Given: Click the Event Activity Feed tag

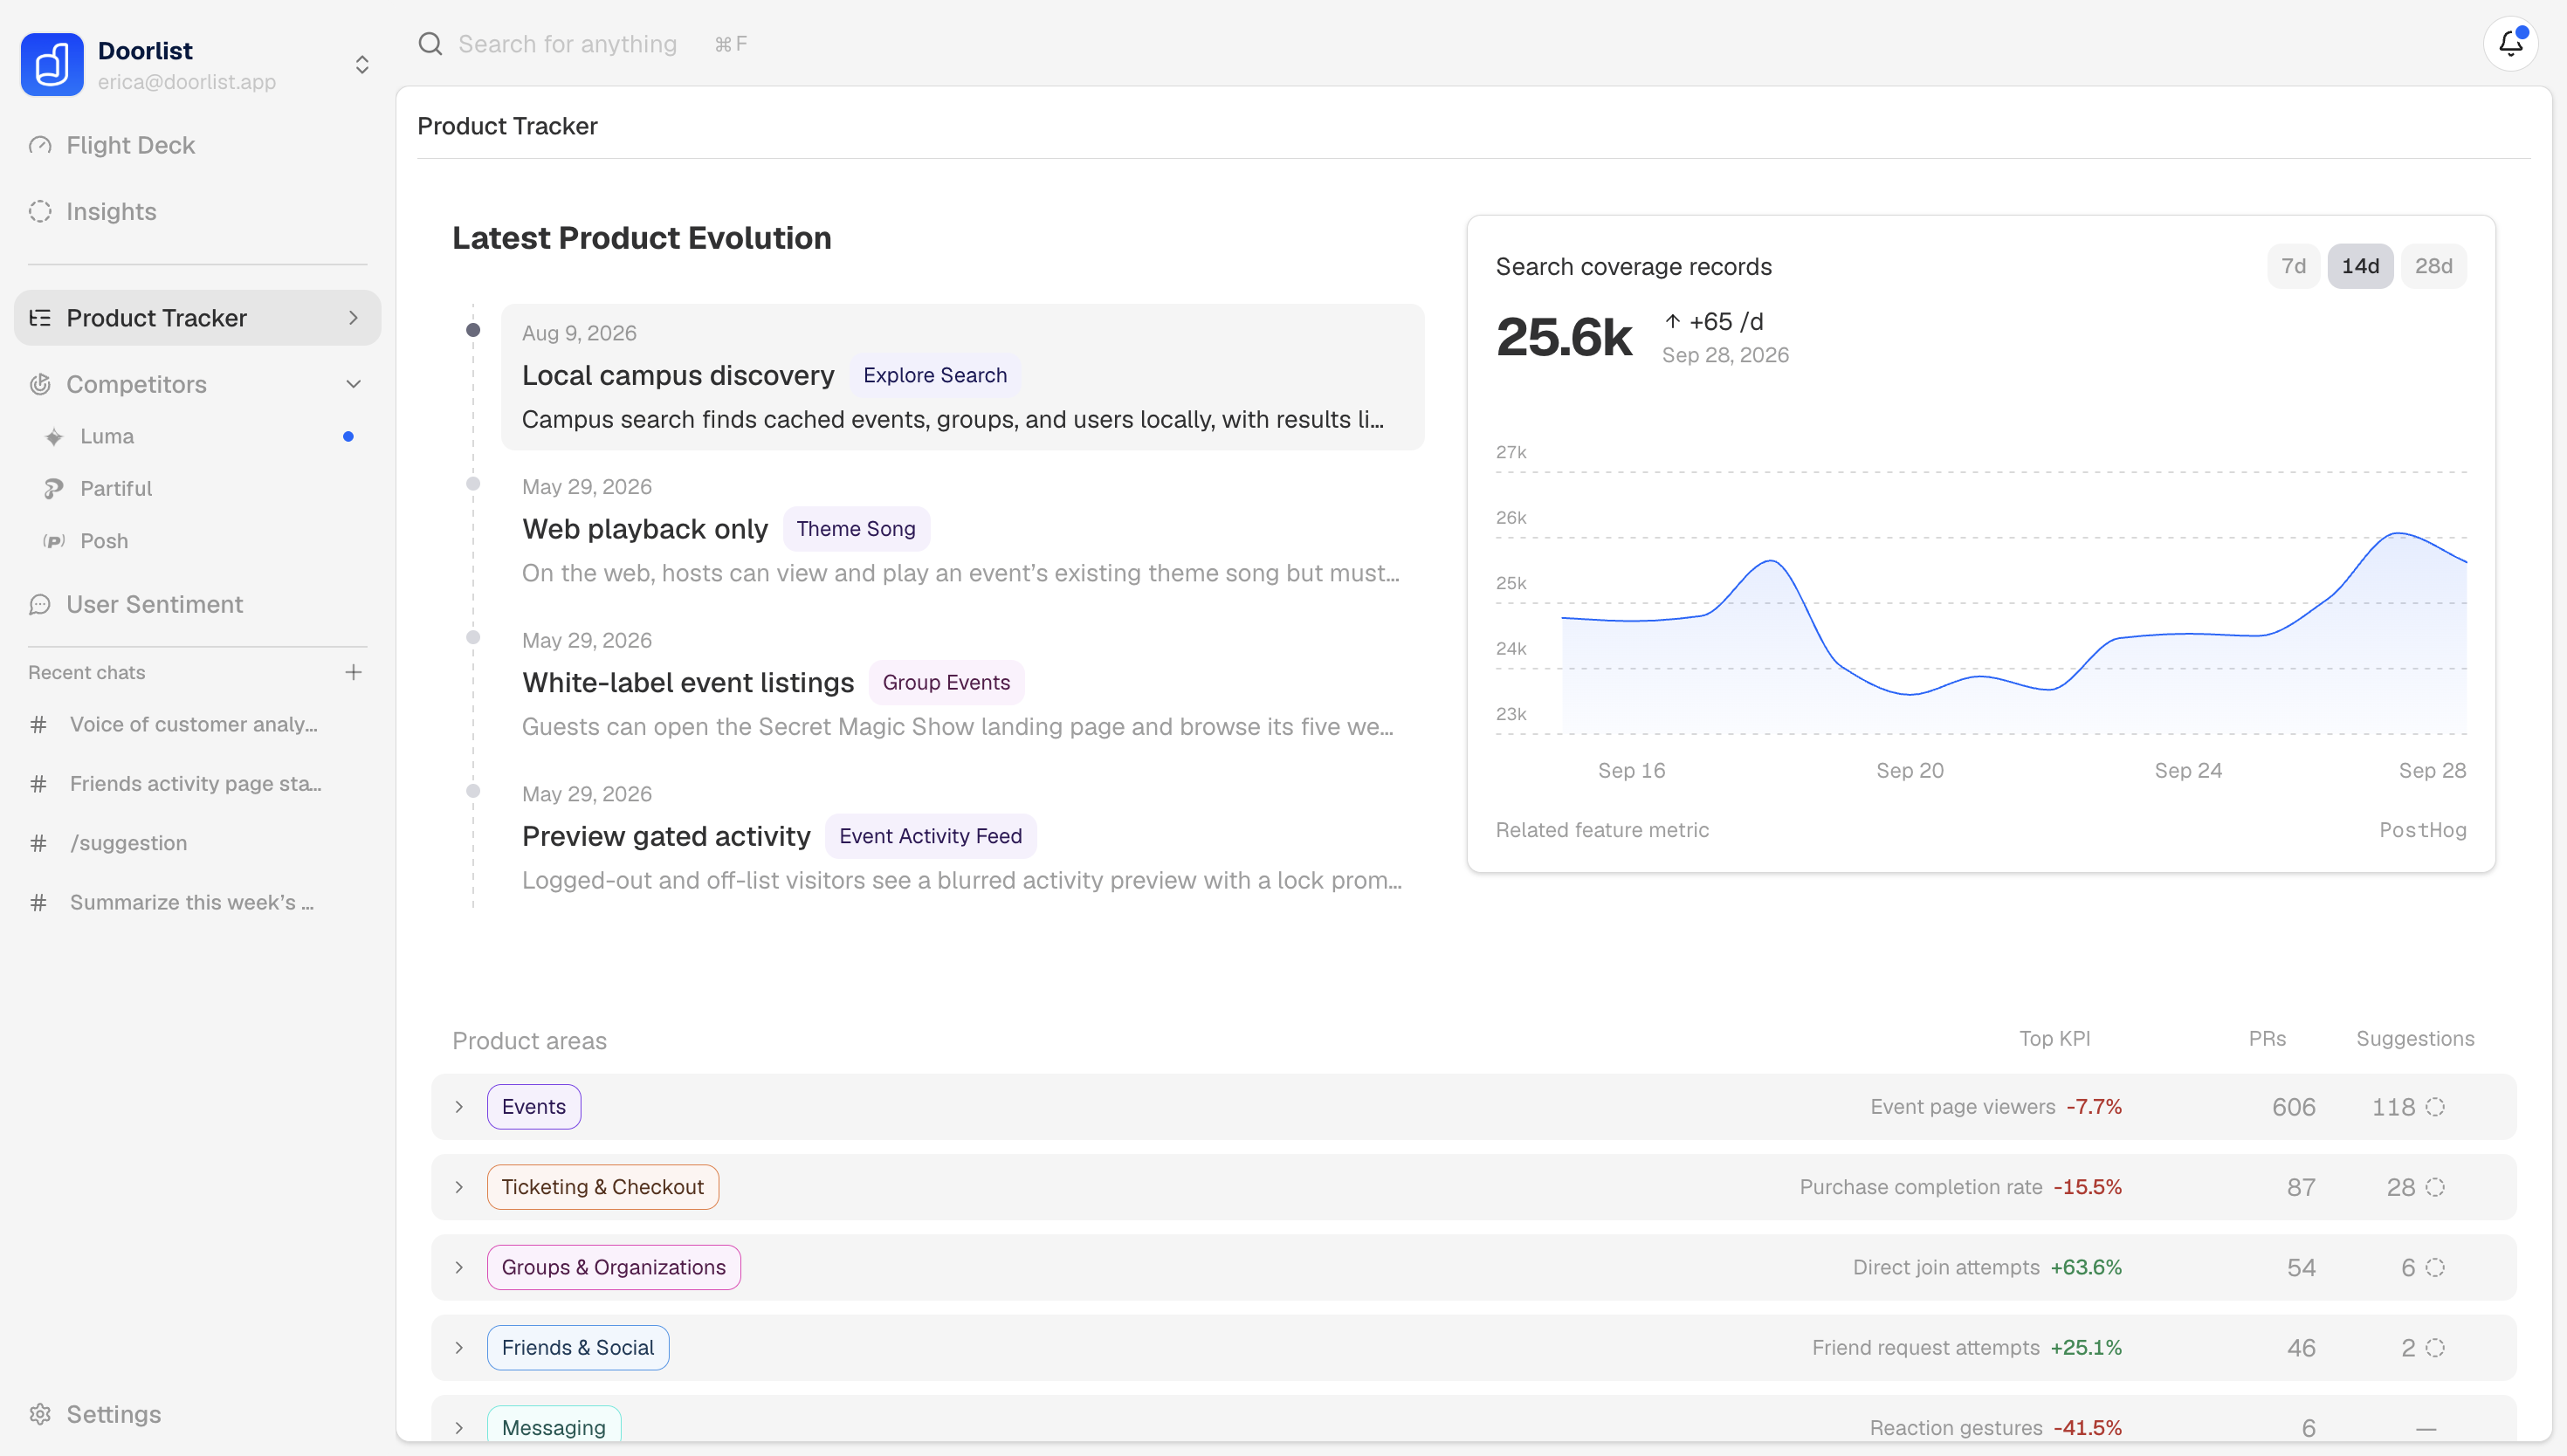Looking at the screenshot, I should tap(930, 836).
